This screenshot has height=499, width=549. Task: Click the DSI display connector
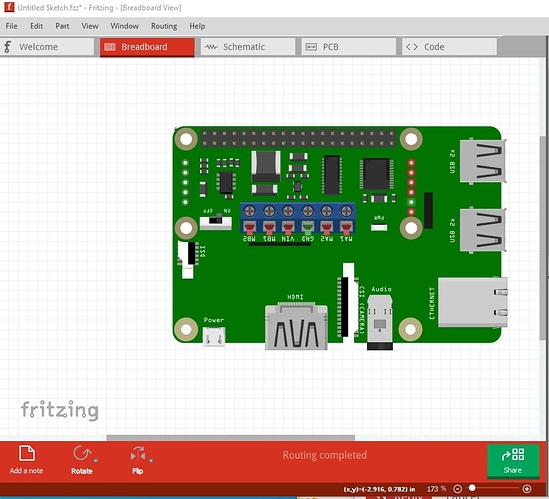point(188,259)
